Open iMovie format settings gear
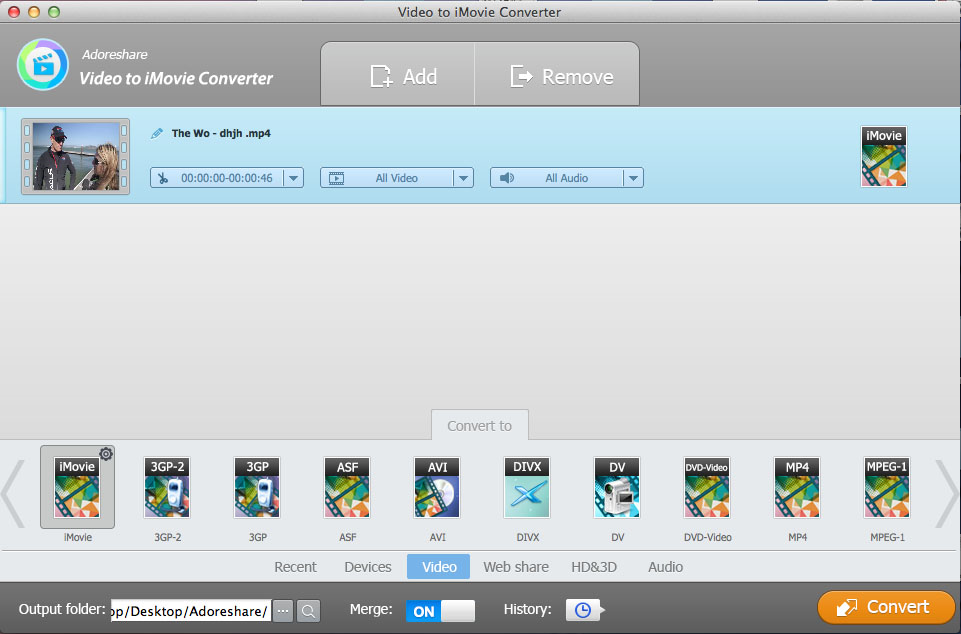 coord(106,454)
